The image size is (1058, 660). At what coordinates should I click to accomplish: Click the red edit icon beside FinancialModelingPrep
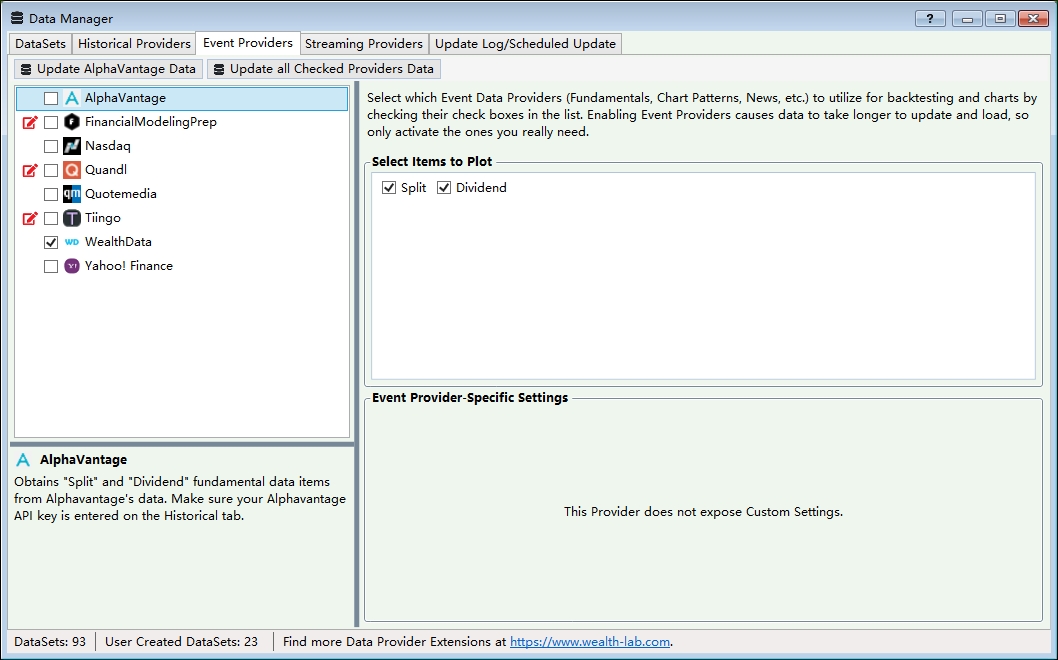coord(30,122)
